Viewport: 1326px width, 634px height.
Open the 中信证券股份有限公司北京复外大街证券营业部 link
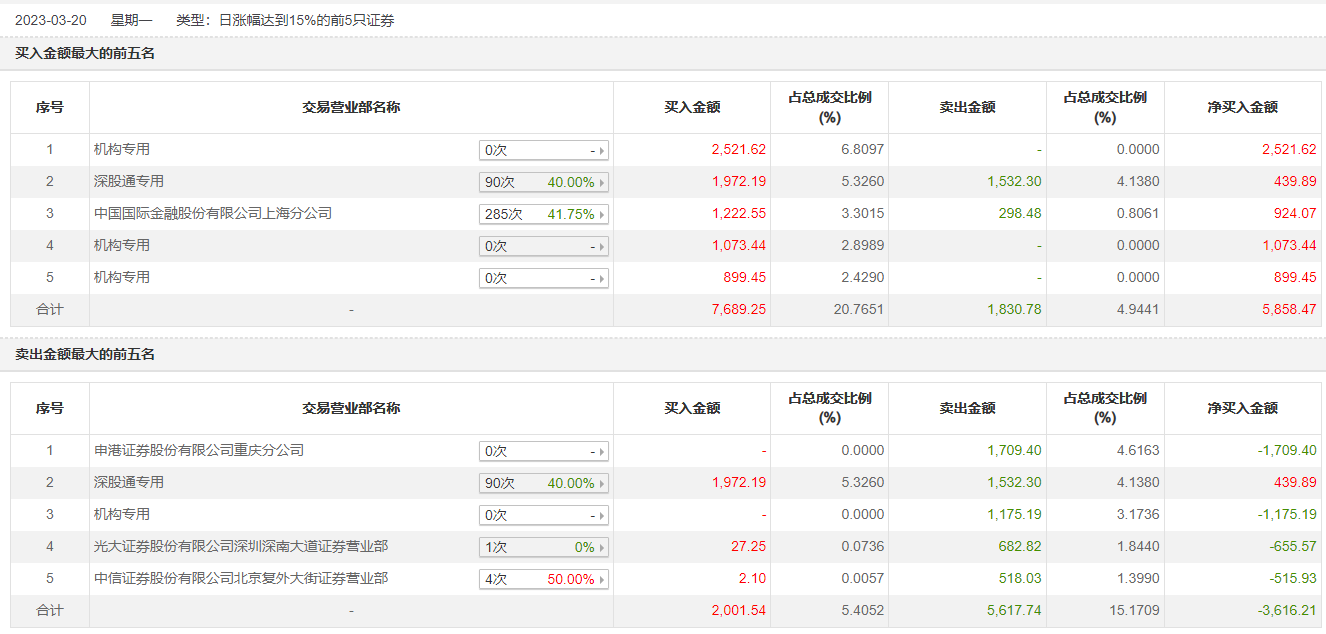[x=241, y=578]
